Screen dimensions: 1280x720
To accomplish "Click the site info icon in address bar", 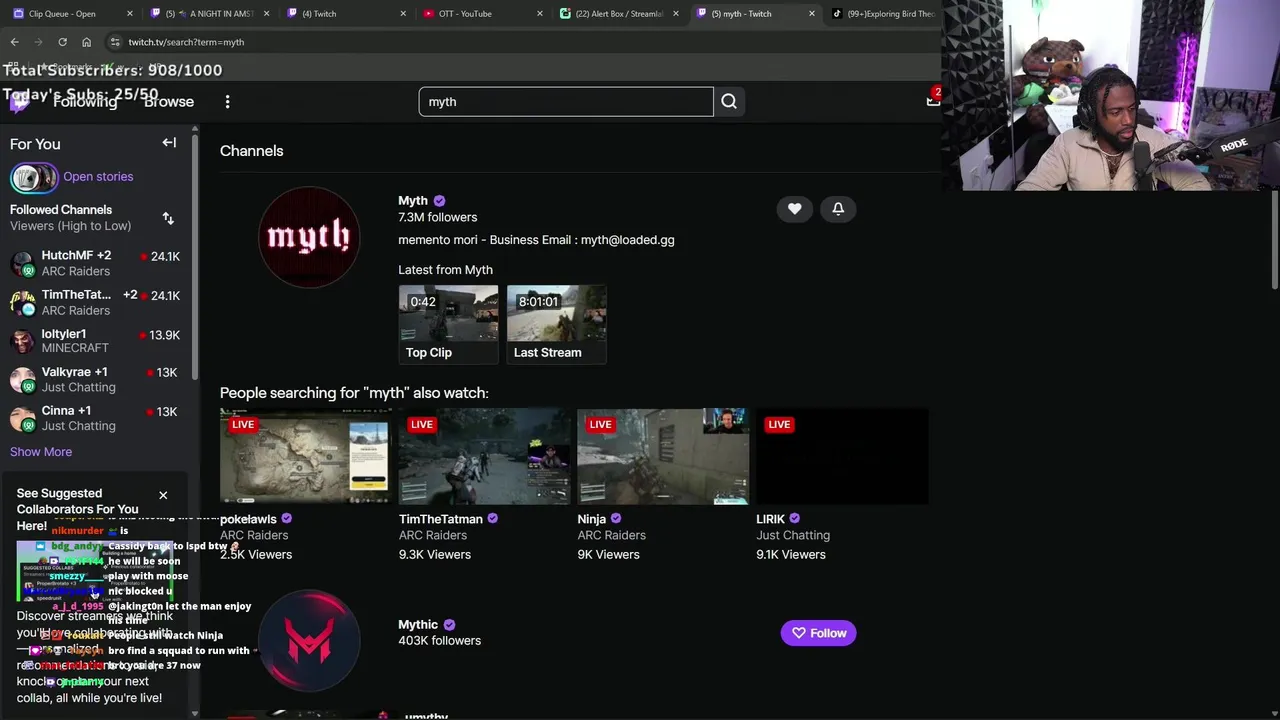I will coord(115,42).
